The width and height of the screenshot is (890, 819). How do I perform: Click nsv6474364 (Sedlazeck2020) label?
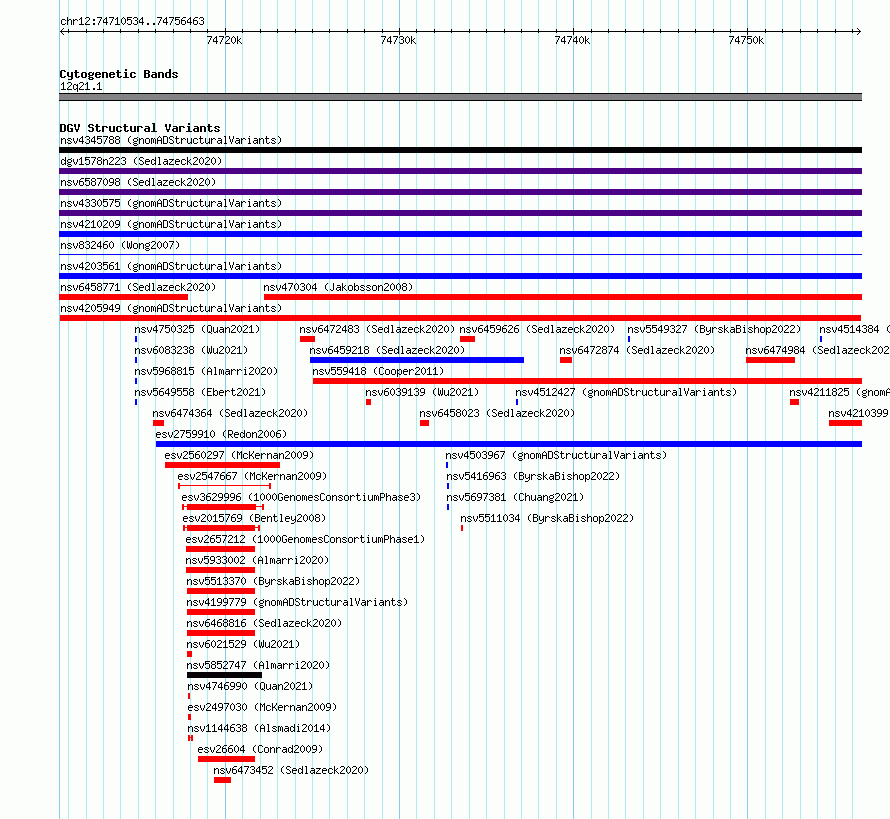click(x=230, y=413)
